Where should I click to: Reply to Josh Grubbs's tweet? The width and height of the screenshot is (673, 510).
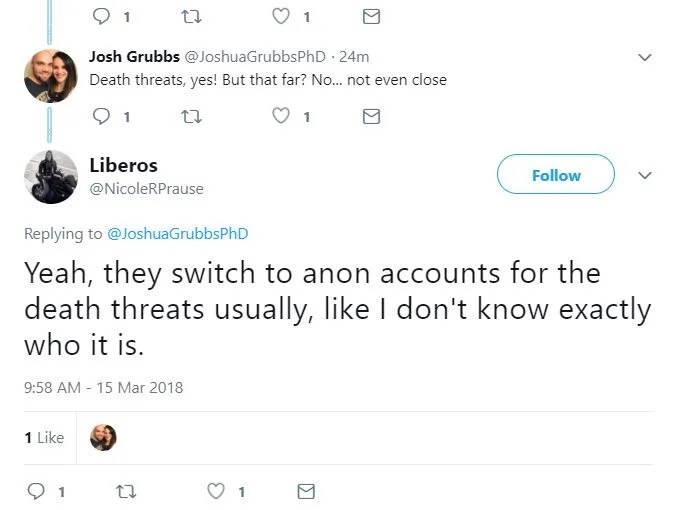(x=100, y=116)
